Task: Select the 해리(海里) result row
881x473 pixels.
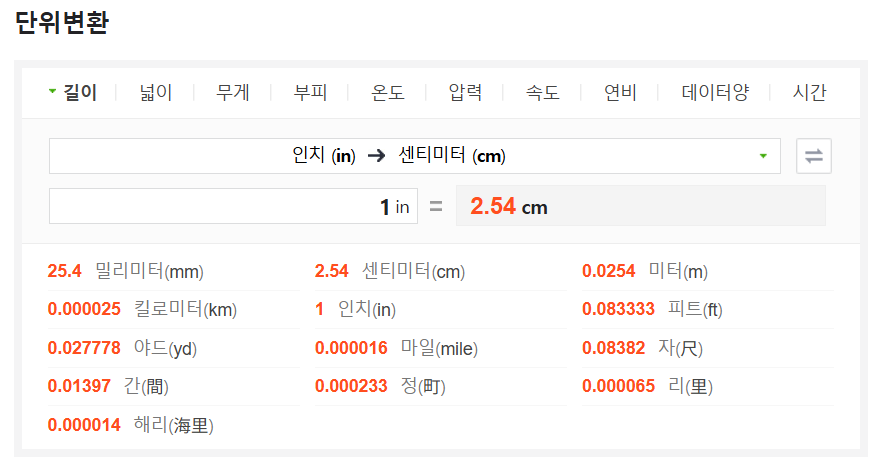Action: 173,425
